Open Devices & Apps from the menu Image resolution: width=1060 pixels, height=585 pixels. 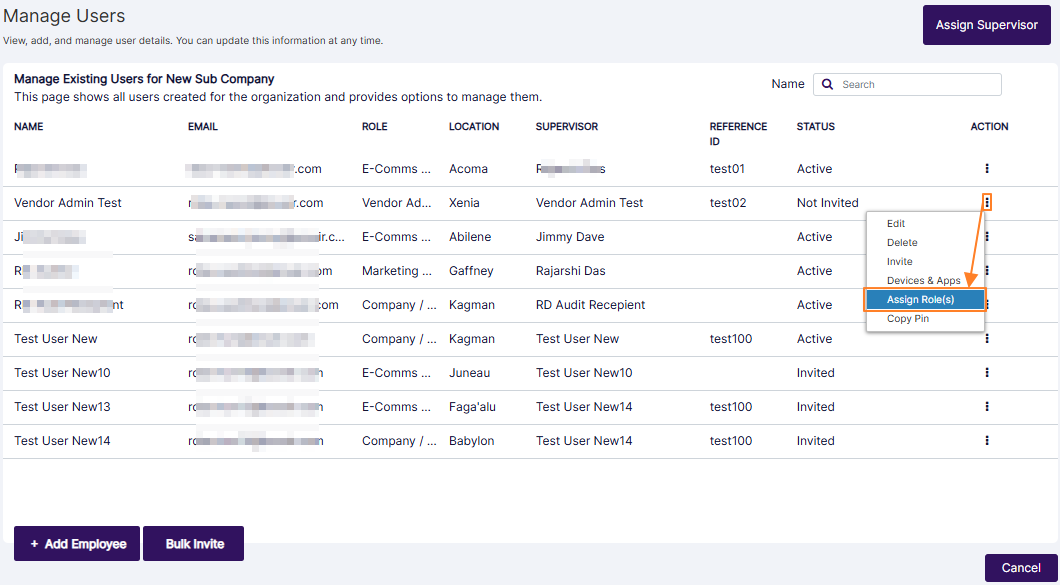coord(923,281)
